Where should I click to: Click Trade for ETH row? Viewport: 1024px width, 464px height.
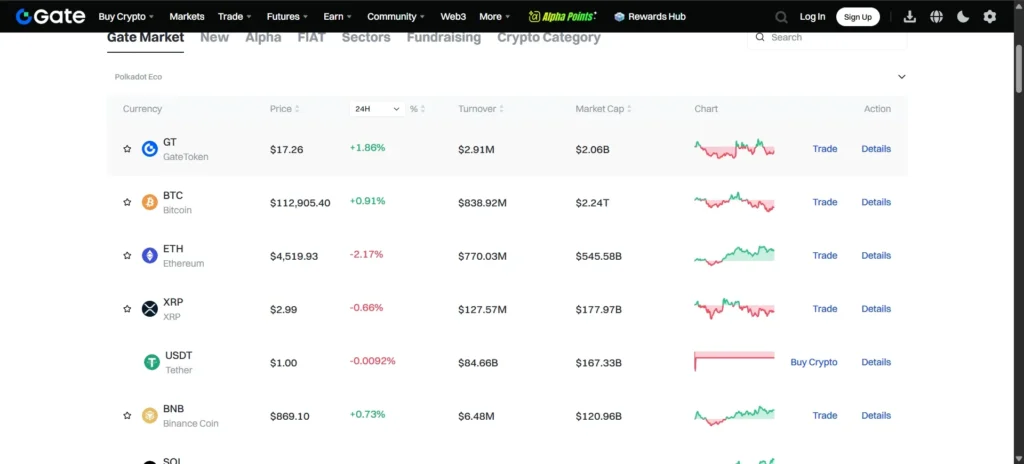pyautogui.click(x=825, y=256)
